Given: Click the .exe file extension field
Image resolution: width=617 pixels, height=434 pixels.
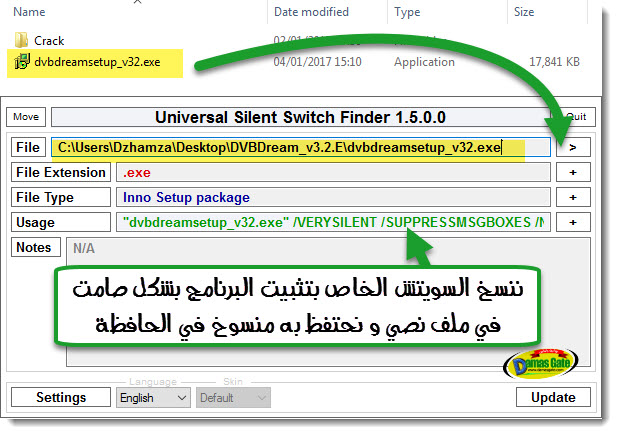Looking at the screenshot, I should point(333,172).
